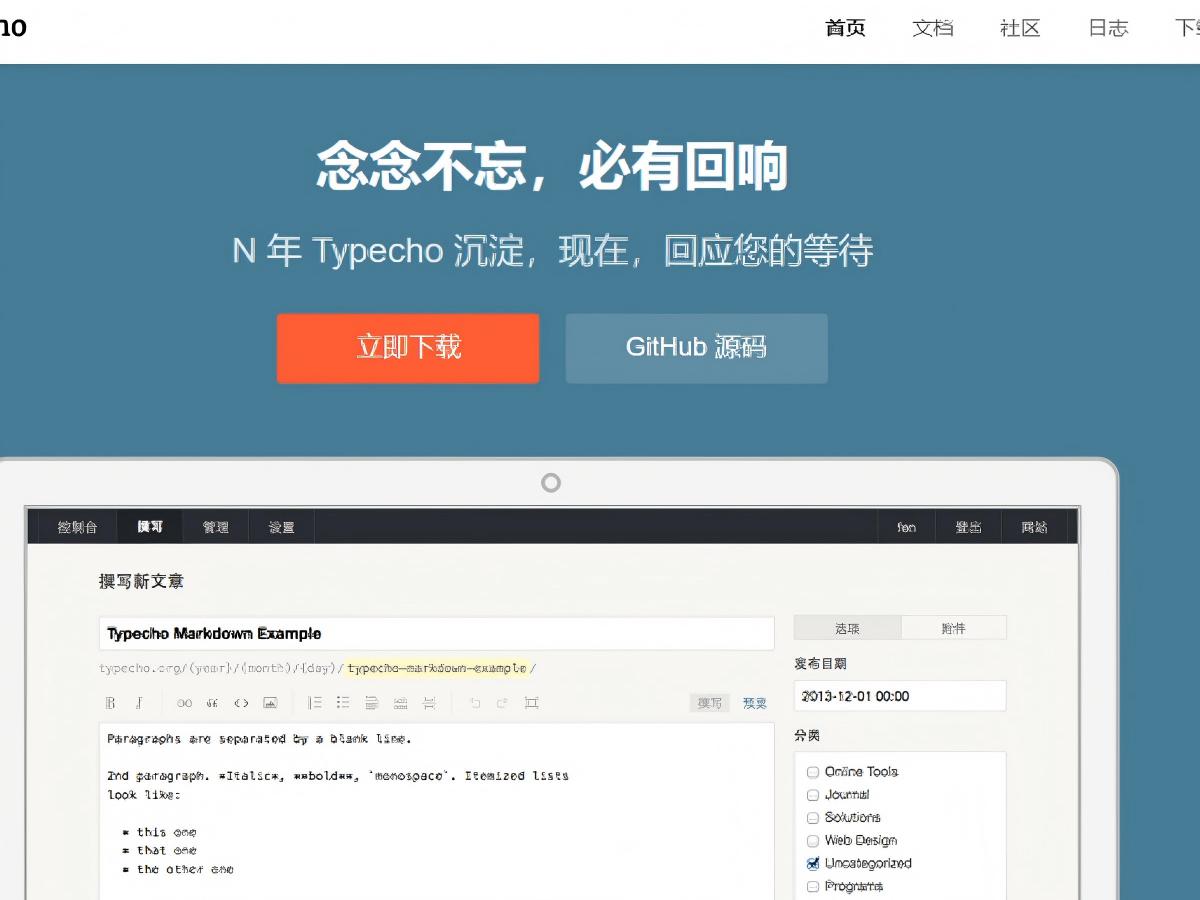The image size is (1200, 900).
Task: Open 社区 in the top navigation
Action: tap(1020, 28)
